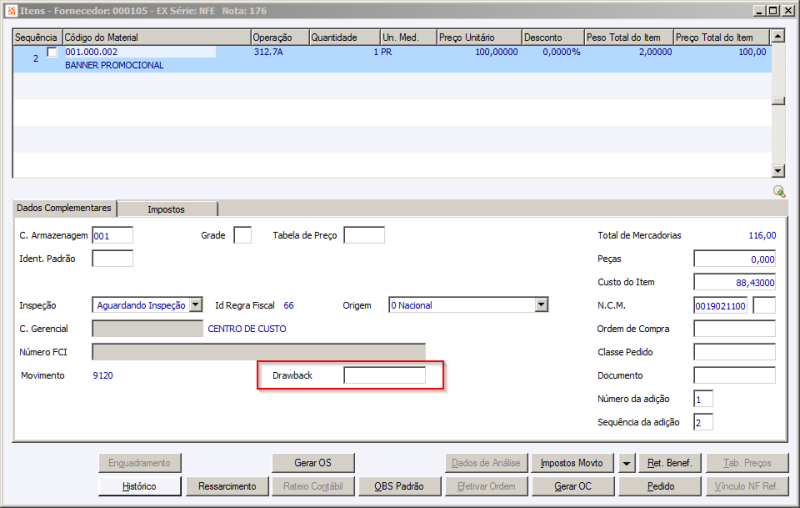Click the Total de Mercadorias value 116,00
The width and height of the screenshot is (800, 508).
(x=762, y=236)
